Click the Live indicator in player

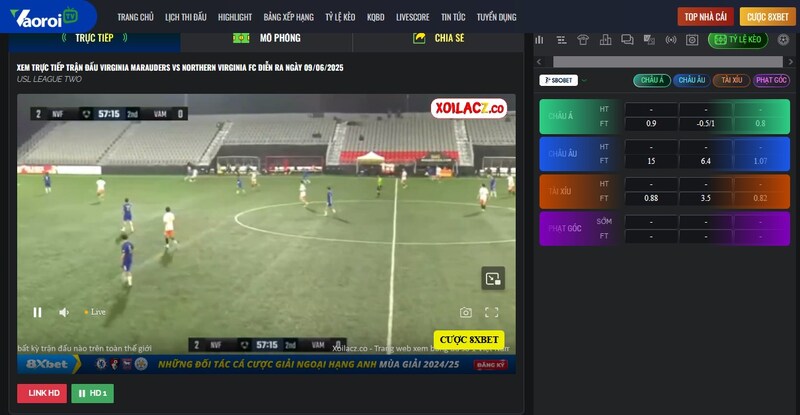(95, 312)
